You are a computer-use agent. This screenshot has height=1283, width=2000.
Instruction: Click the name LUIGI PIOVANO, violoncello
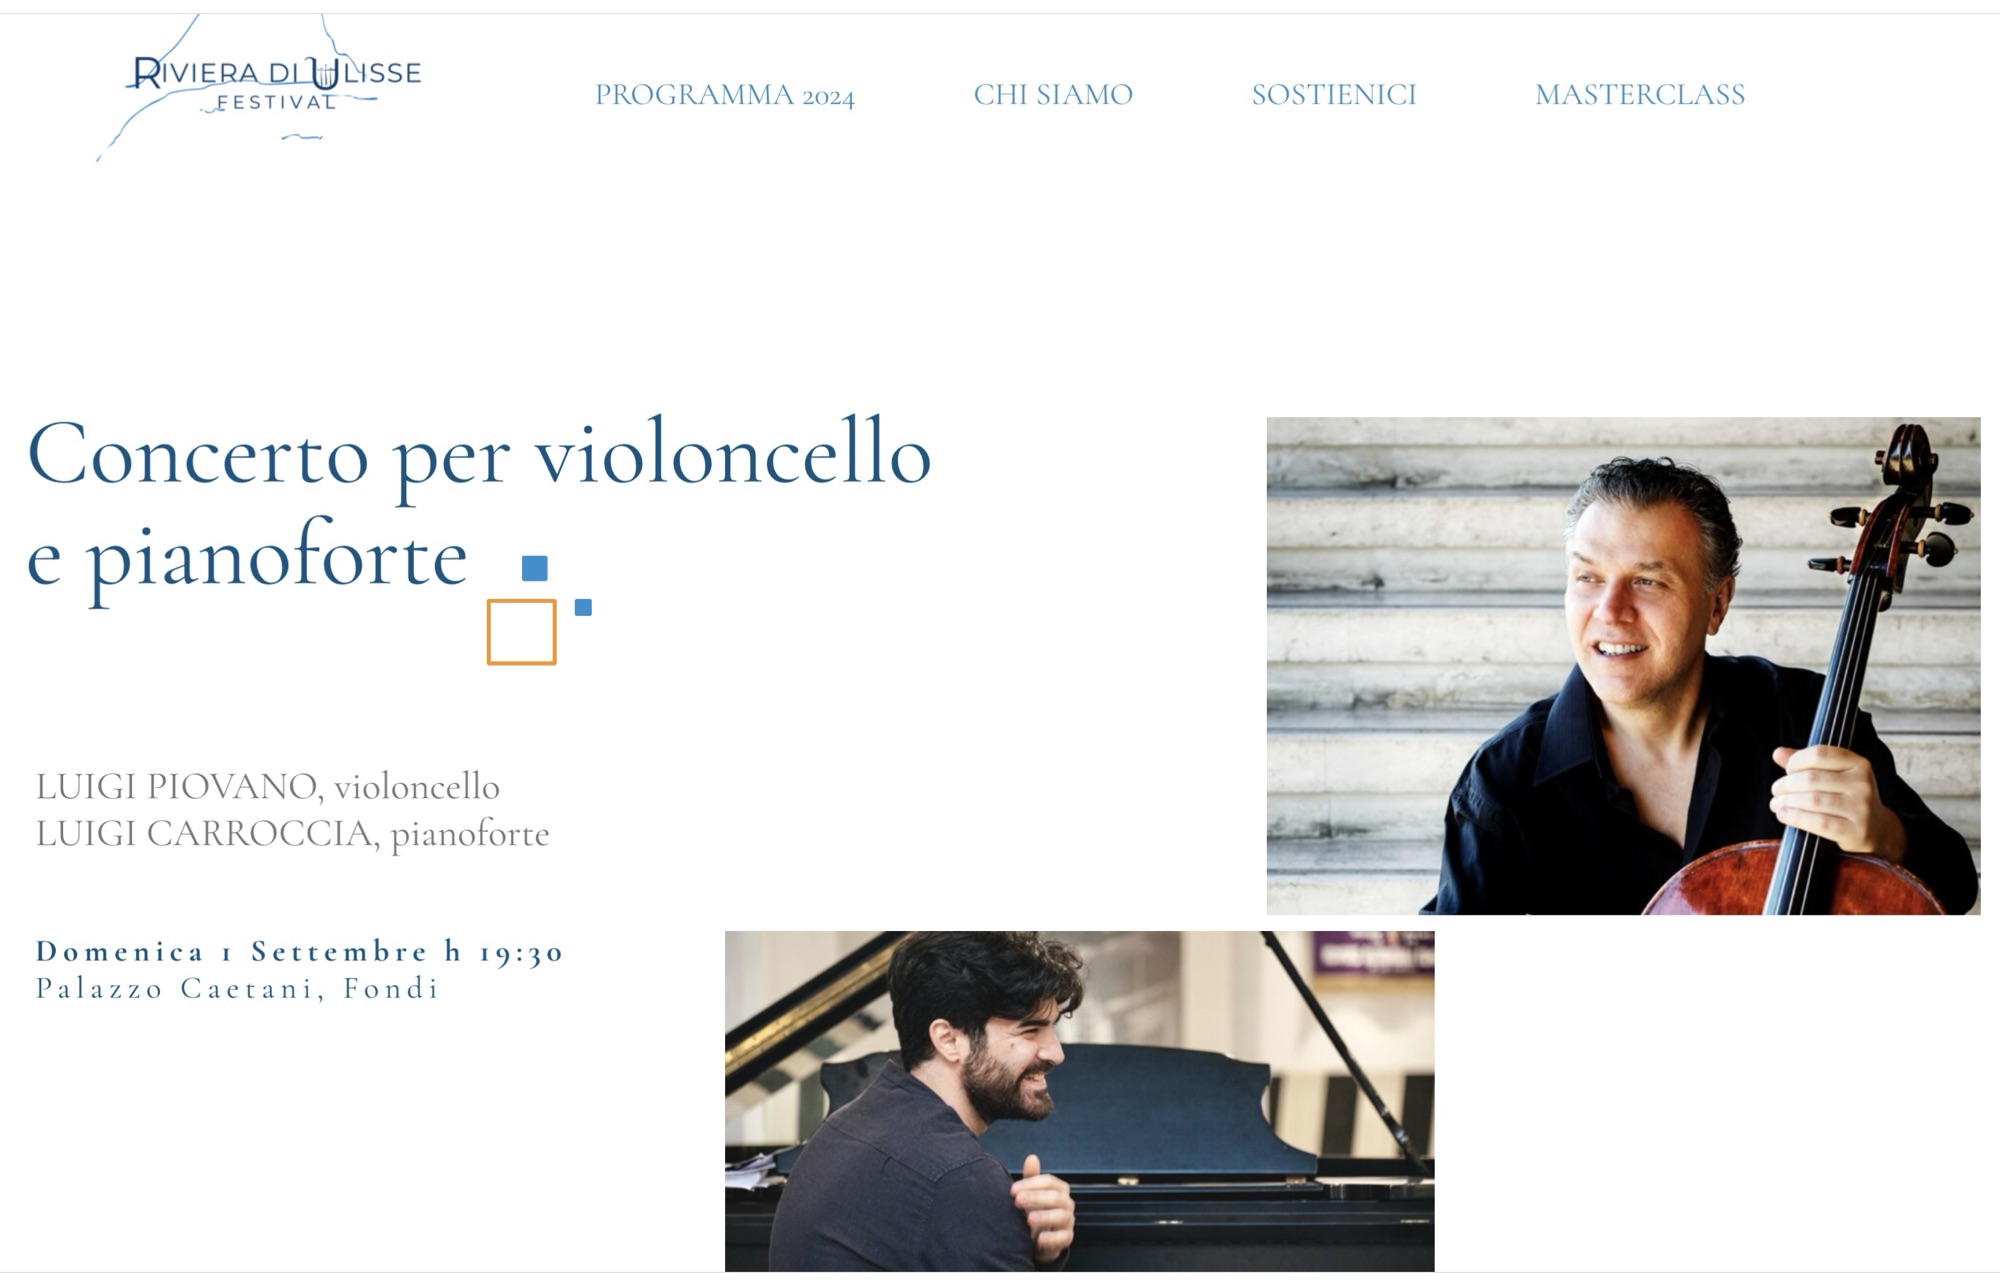point(268,787)
